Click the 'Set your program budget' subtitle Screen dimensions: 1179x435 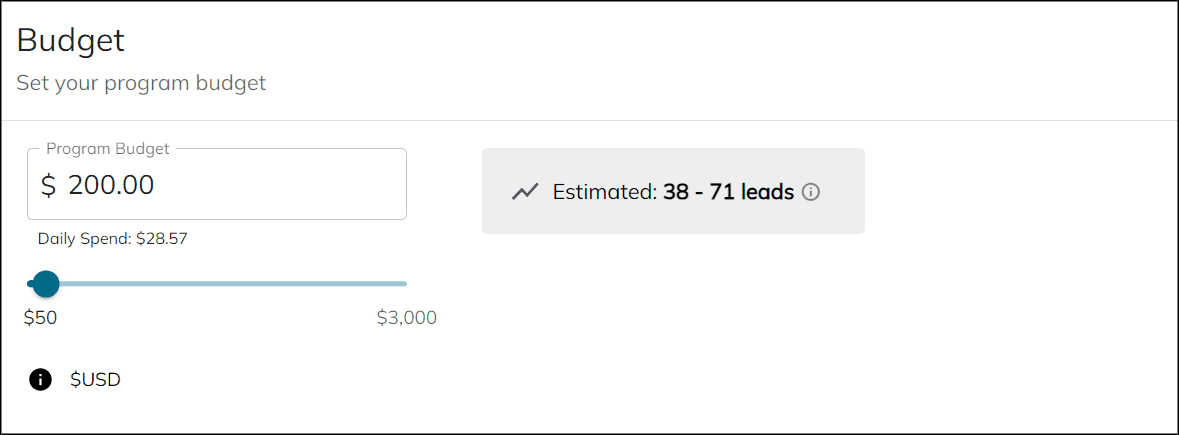coord(141,83)
